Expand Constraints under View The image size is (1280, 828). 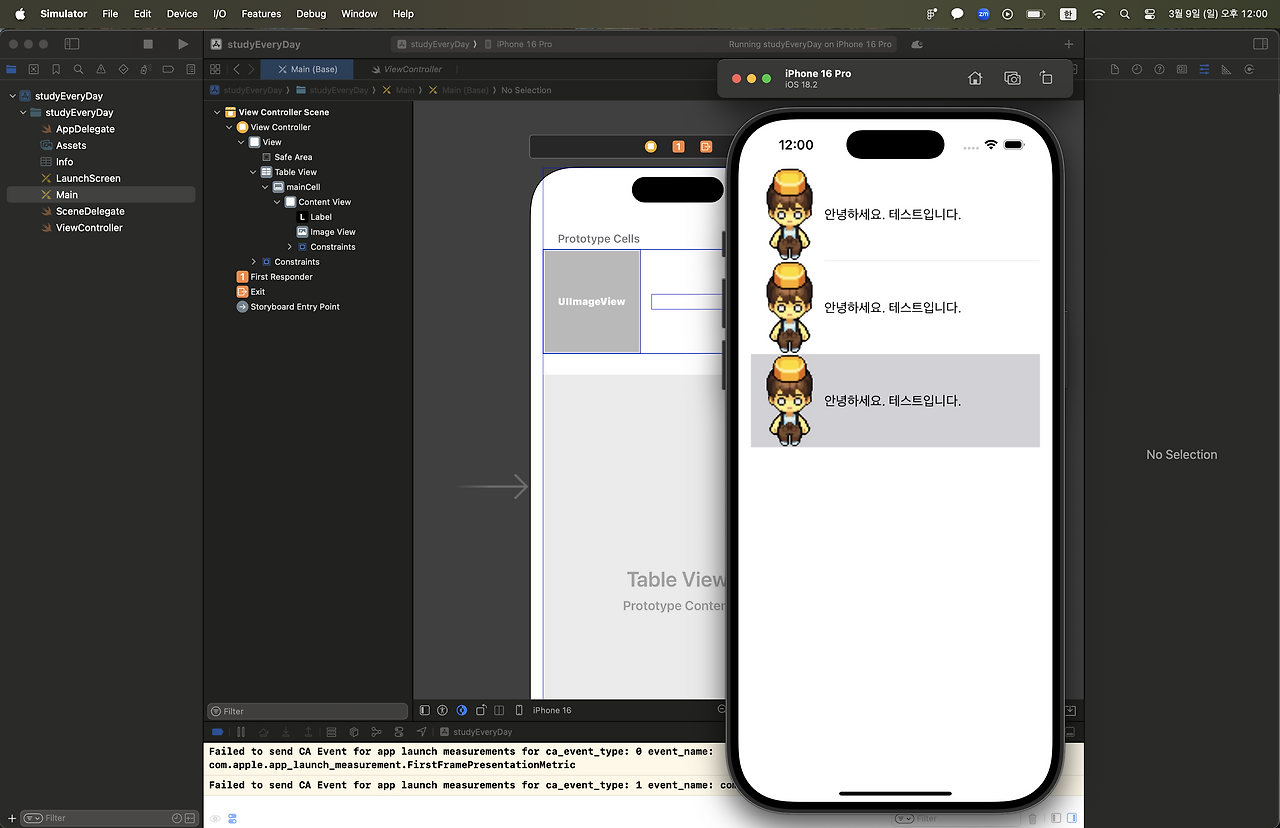click(x=253, y=262)
